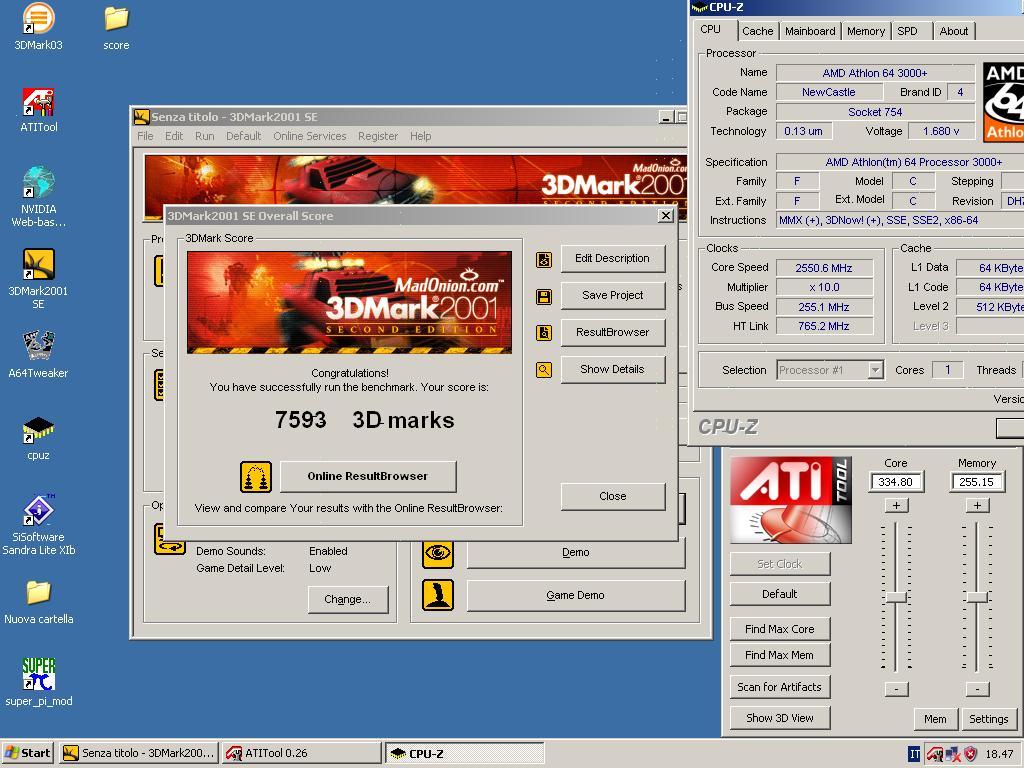Open the Default menu in 3DMark2001

pyautogui.click(x=244, y=136)
